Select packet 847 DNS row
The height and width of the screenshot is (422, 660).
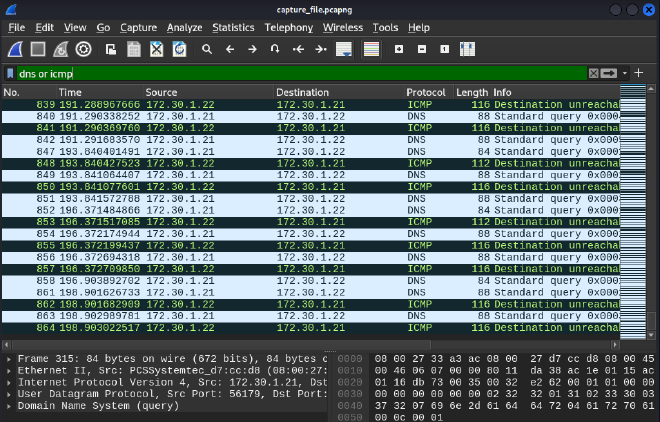tap(311, 151)
